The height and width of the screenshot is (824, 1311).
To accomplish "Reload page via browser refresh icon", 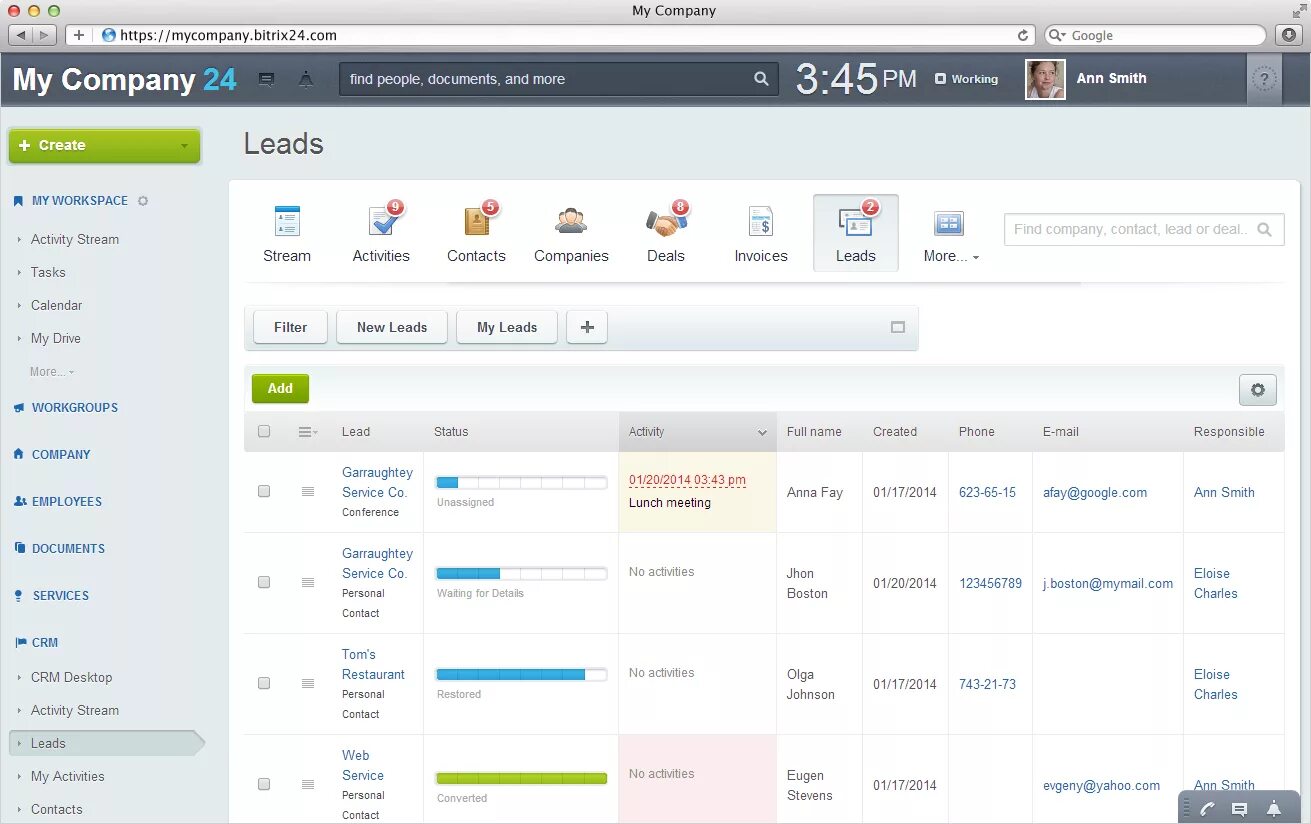I will click(1022, 35).
